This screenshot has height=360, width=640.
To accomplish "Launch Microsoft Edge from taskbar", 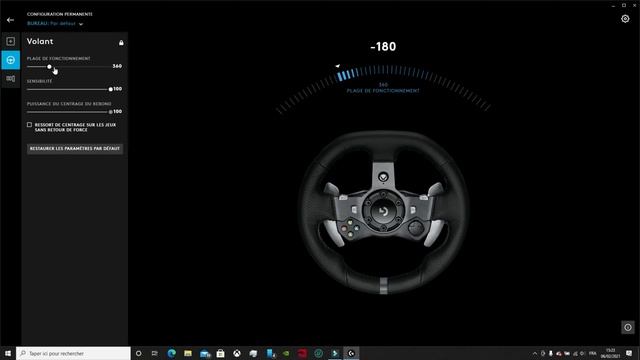I will [x=171, y=353].
